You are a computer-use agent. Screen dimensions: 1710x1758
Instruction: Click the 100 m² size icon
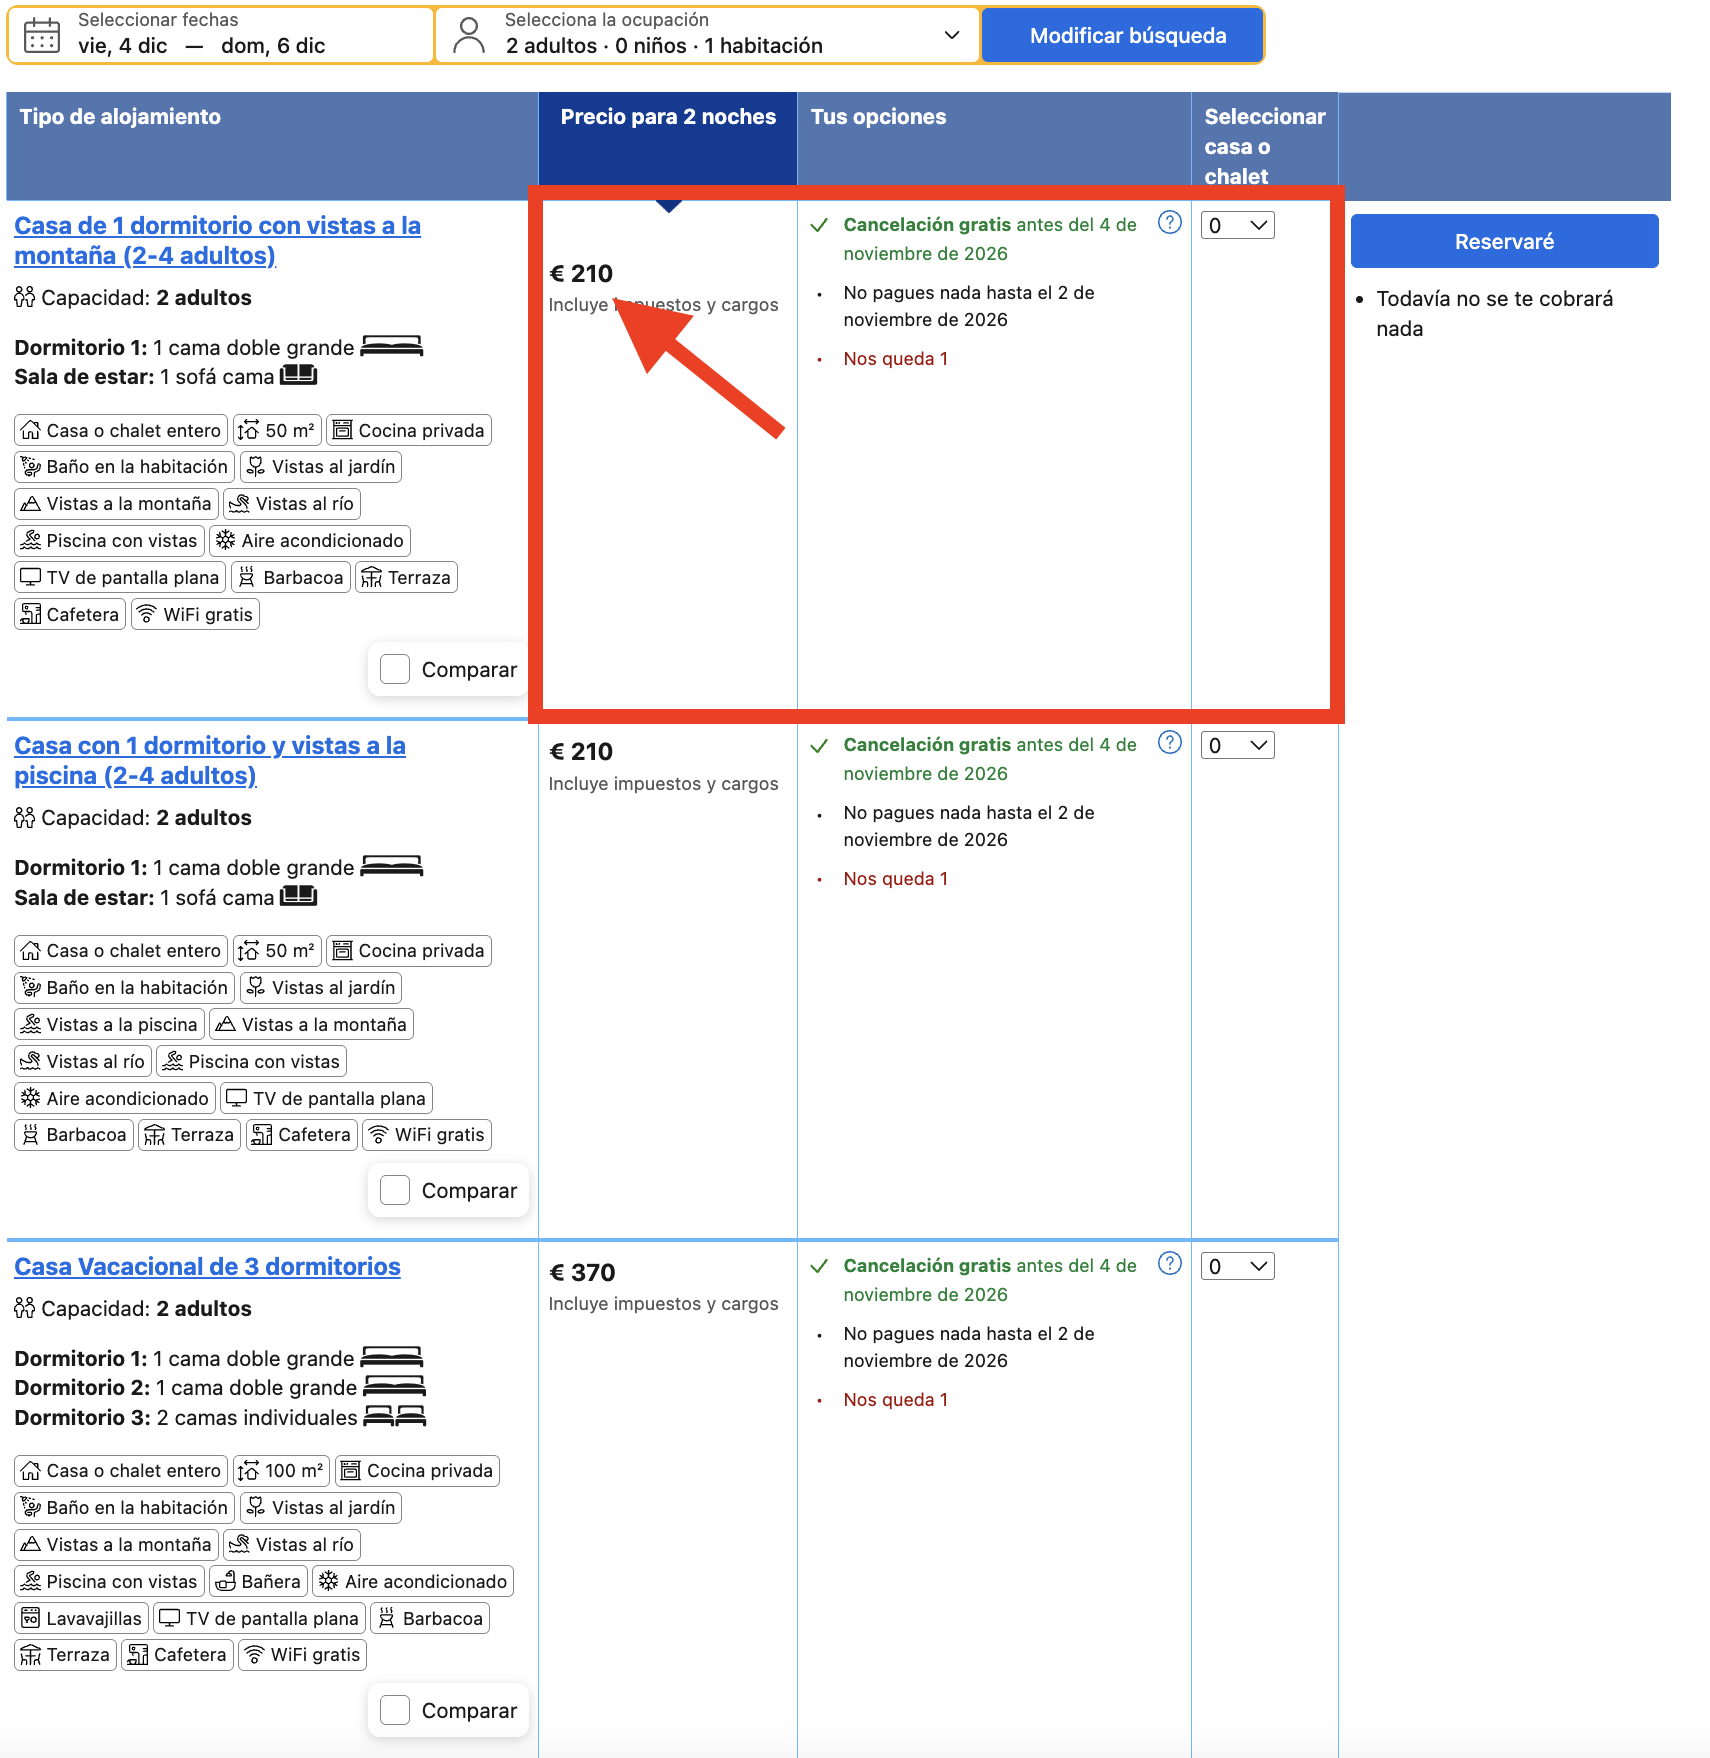point(249,1470)
